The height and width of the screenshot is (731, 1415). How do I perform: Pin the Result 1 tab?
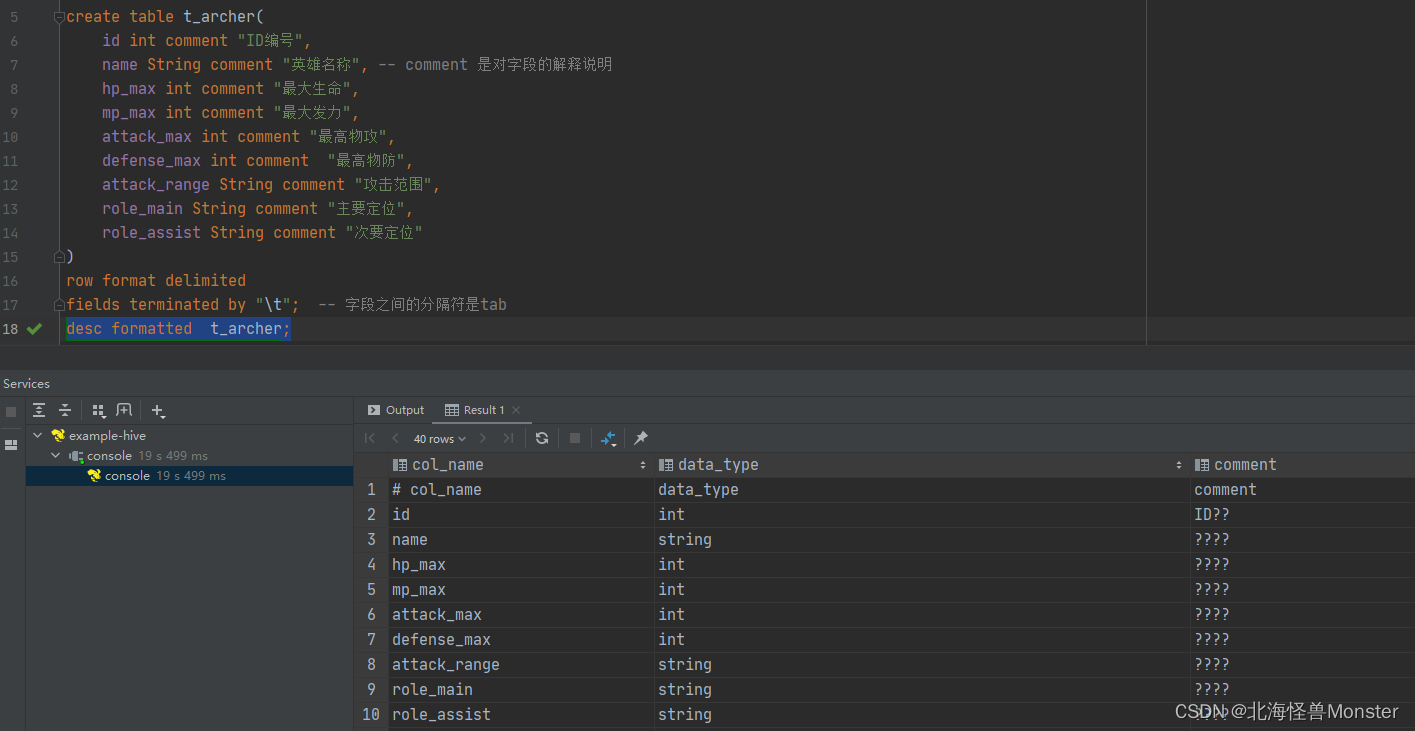click(x=641, y=438)
